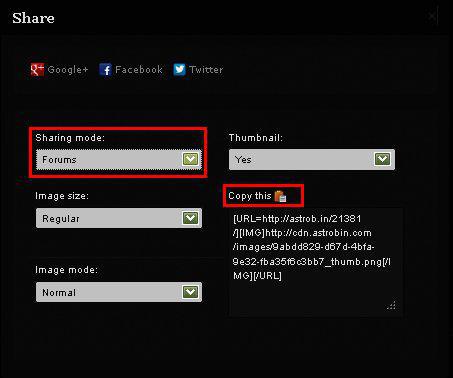The height and width of the screenshot is (378, 453).
Task: Open the Image size dropdown showing Regular
Action: click(119, 218)
